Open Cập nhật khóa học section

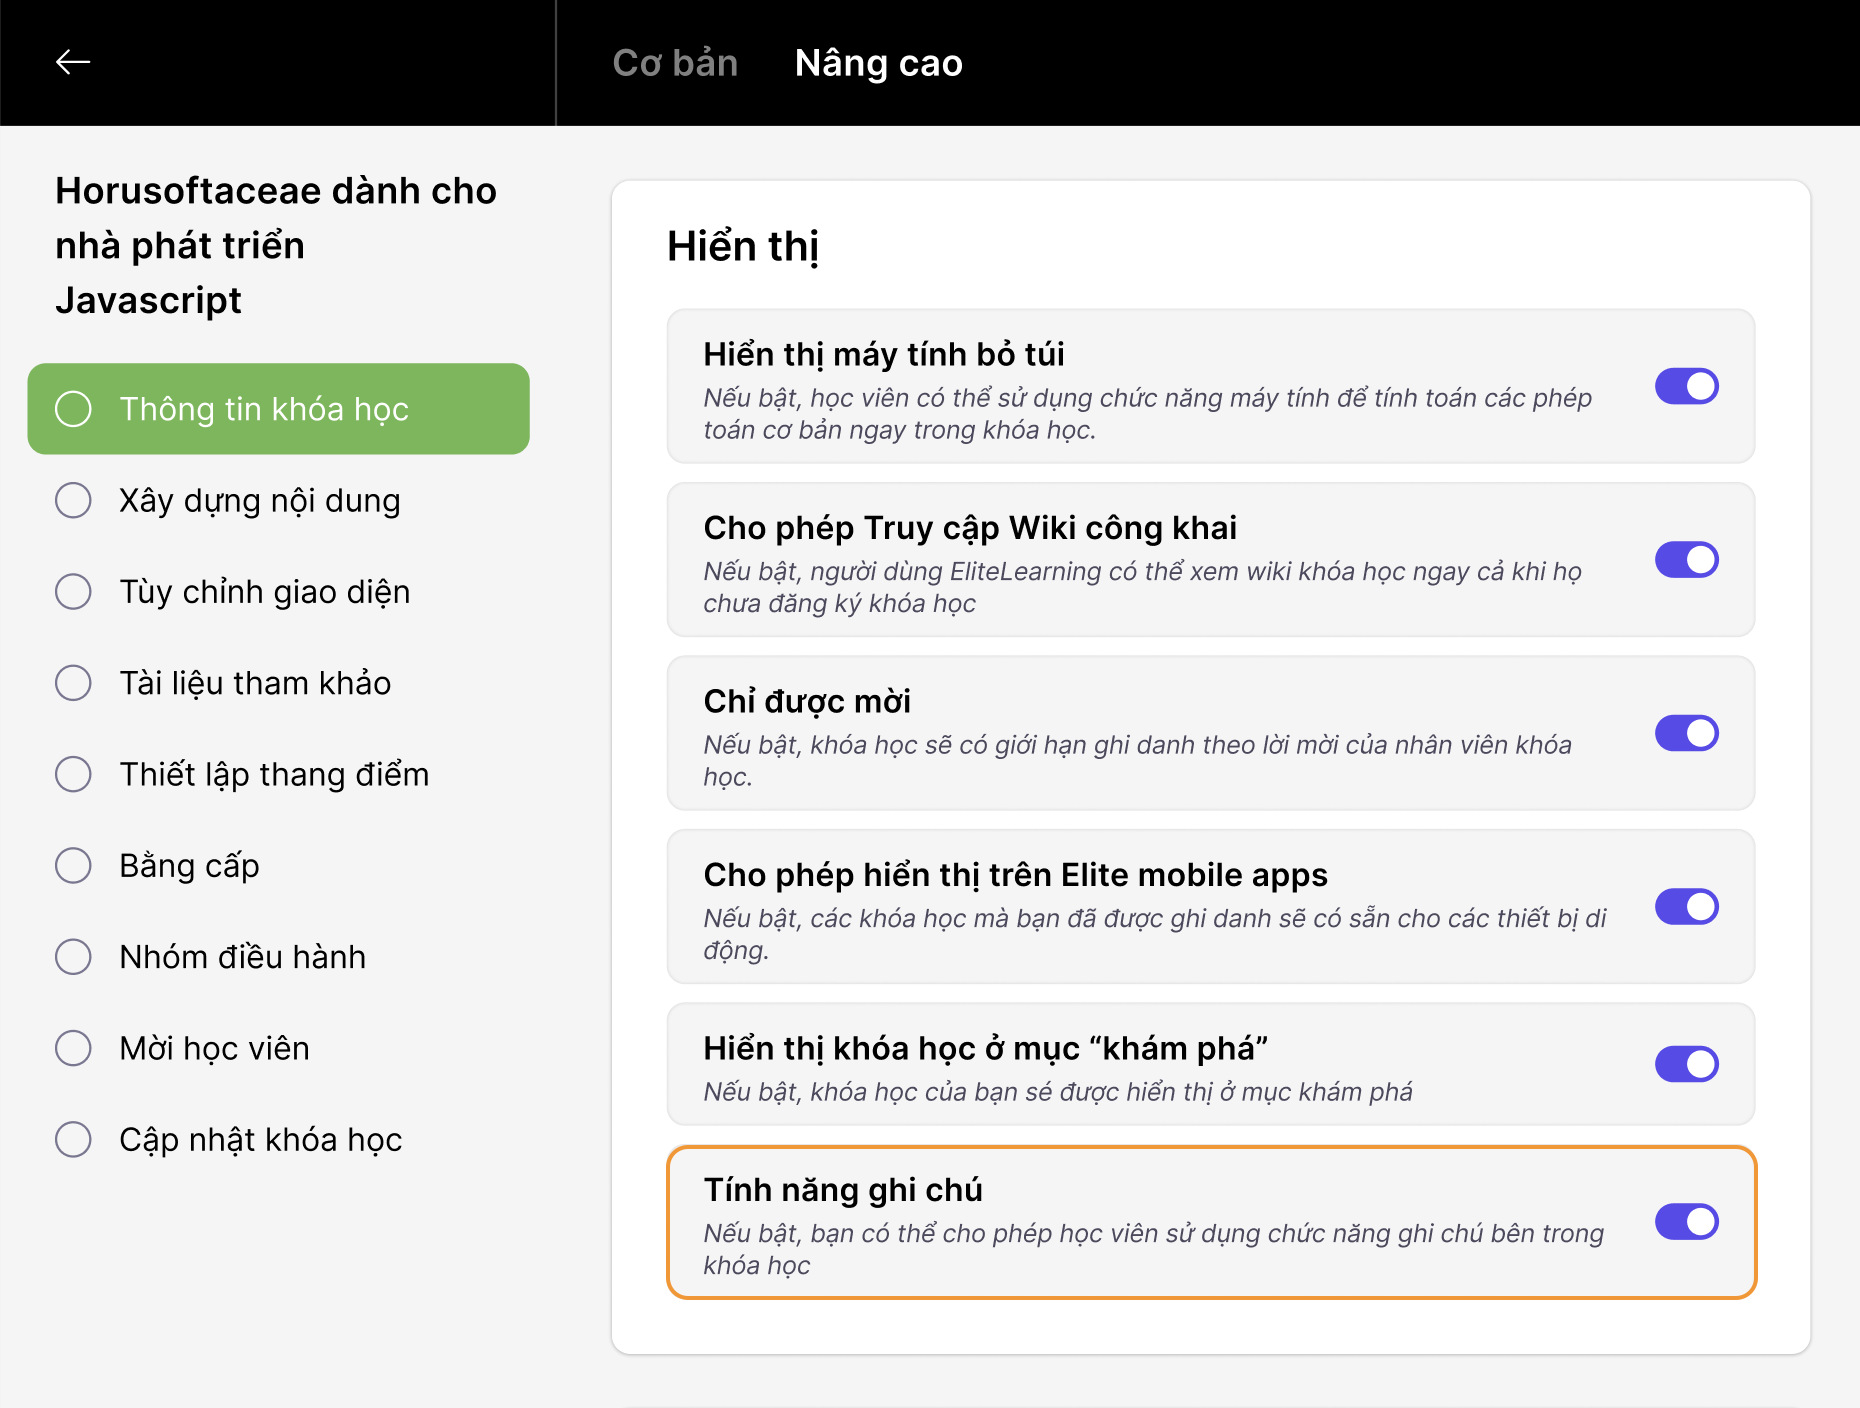[x=278, y=1139]
